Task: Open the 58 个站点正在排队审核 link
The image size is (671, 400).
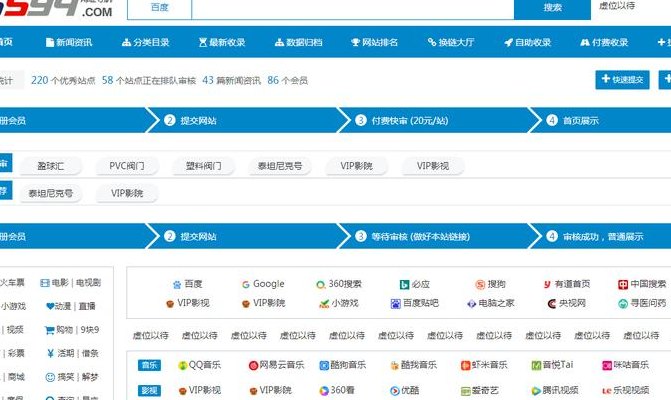Action: [x=148, y=80]
